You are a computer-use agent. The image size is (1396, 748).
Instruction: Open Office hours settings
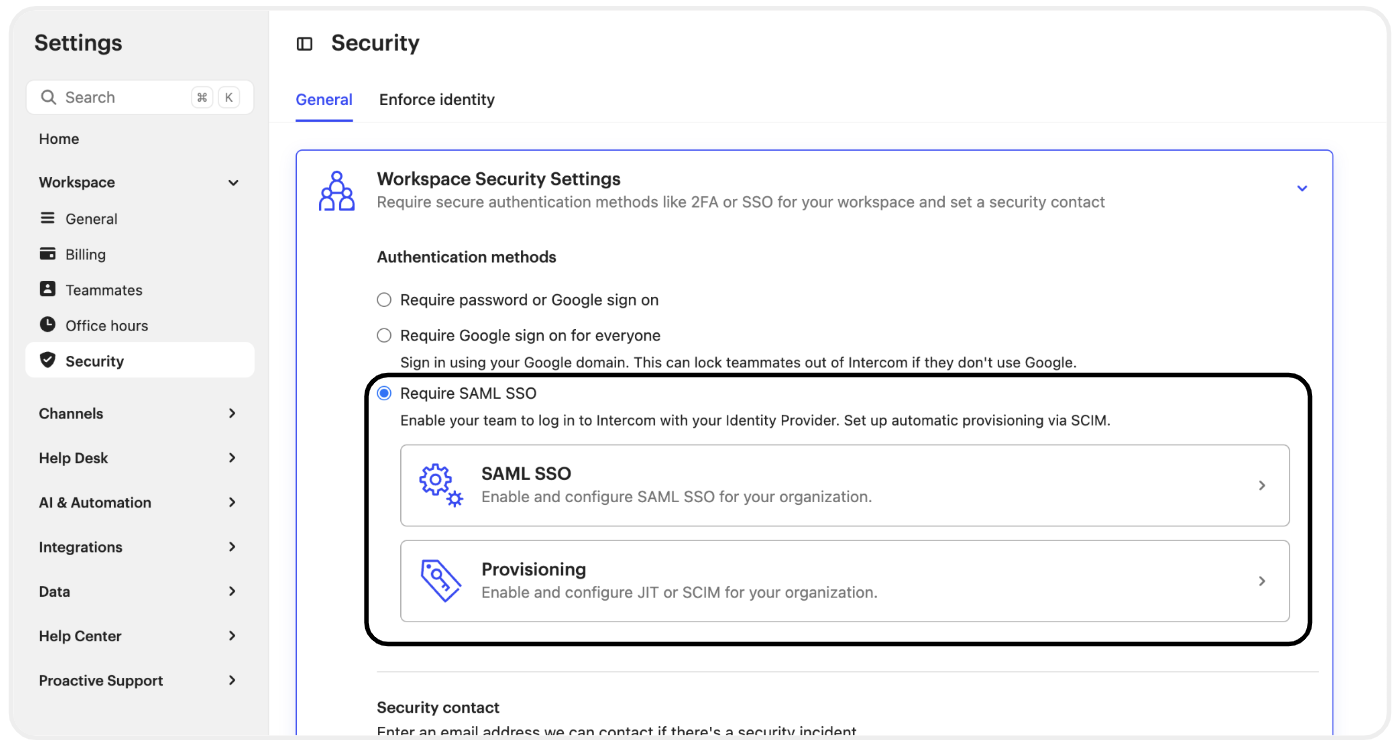tap(107, 326)
